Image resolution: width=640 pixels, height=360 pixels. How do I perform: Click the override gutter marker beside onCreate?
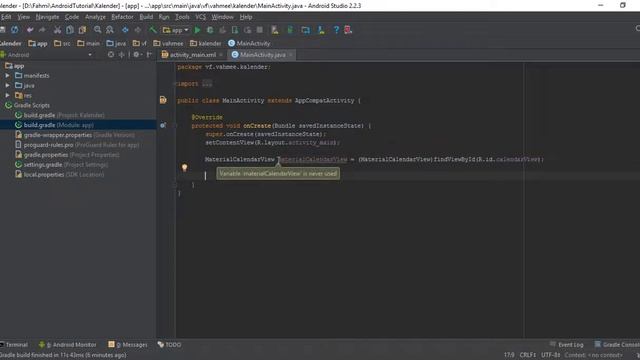click(x=163, y=125)
